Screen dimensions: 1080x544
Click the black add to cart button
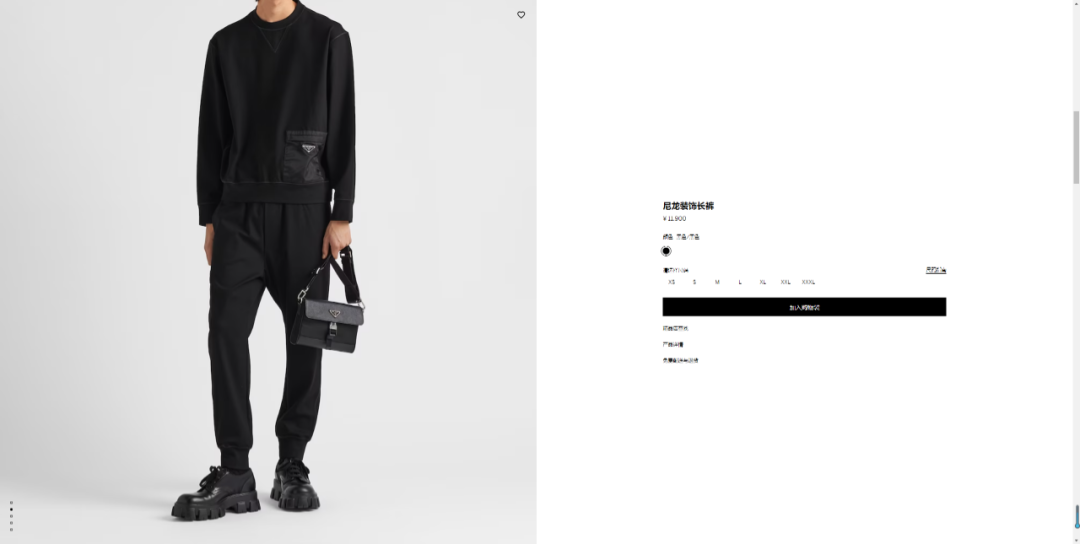(804, 307)
